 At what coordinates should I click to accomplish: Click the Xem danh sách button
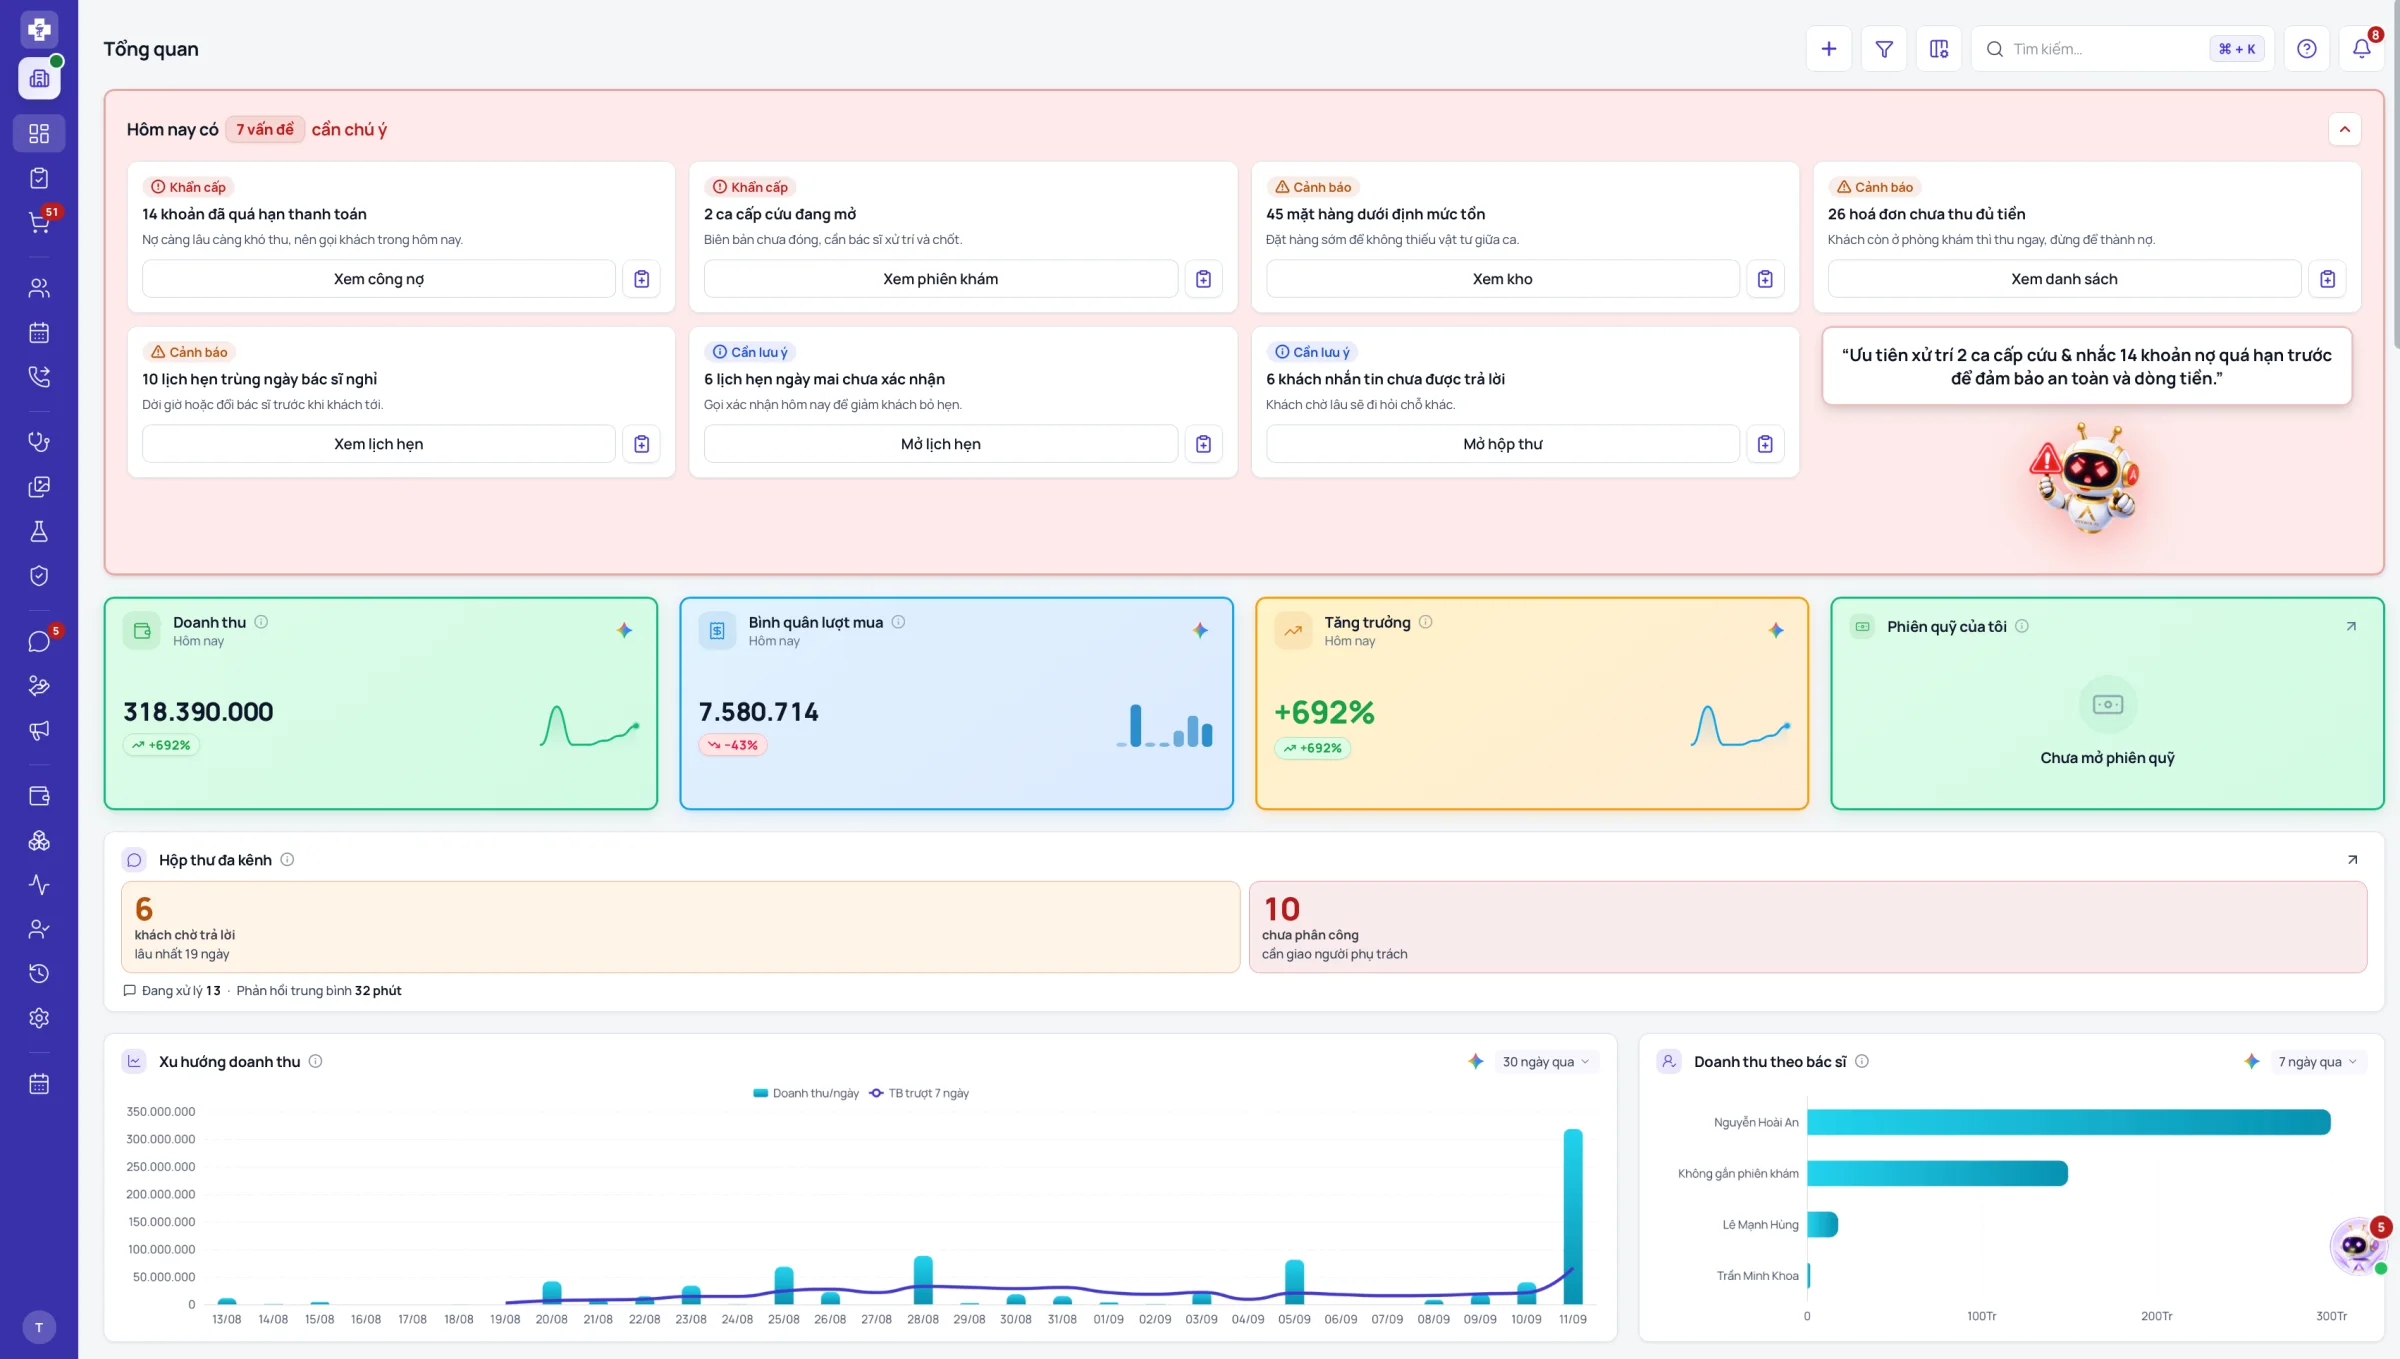(2064, 279)
